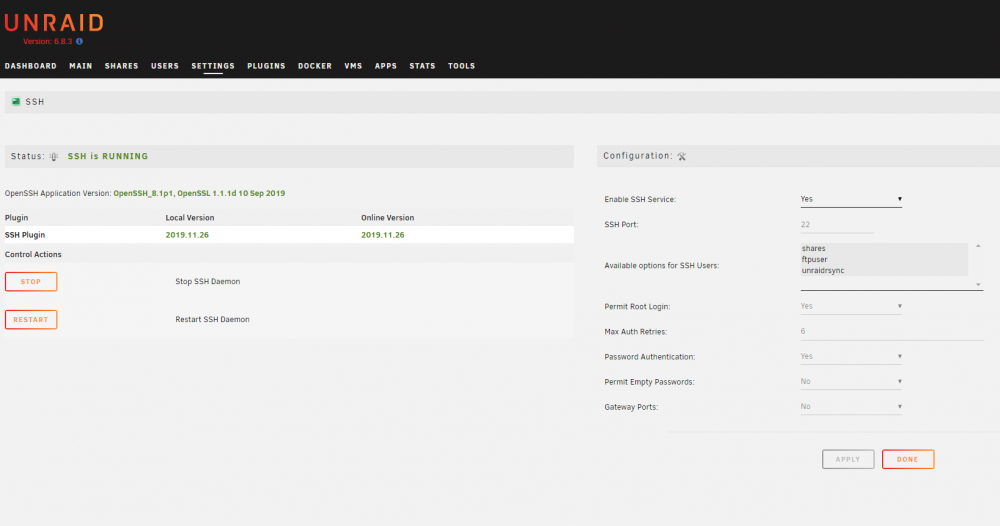Open the Users page
The image size is (1000, 526).
point(165,66)
